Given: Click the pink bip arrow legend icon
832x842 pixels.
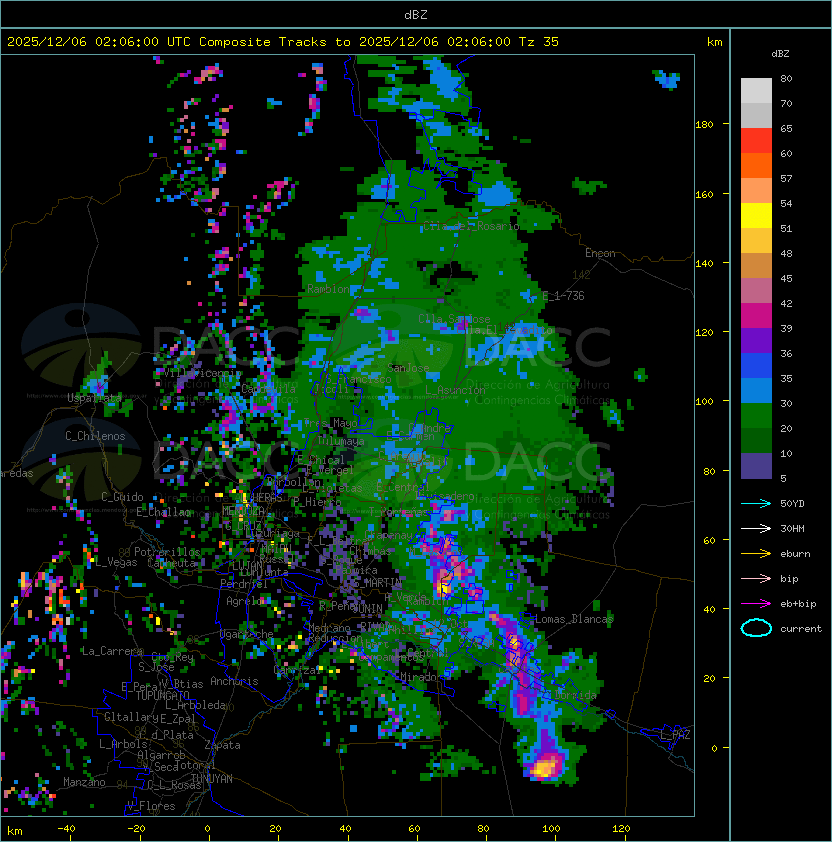Looking at the screenshot, I should (756, 578).
